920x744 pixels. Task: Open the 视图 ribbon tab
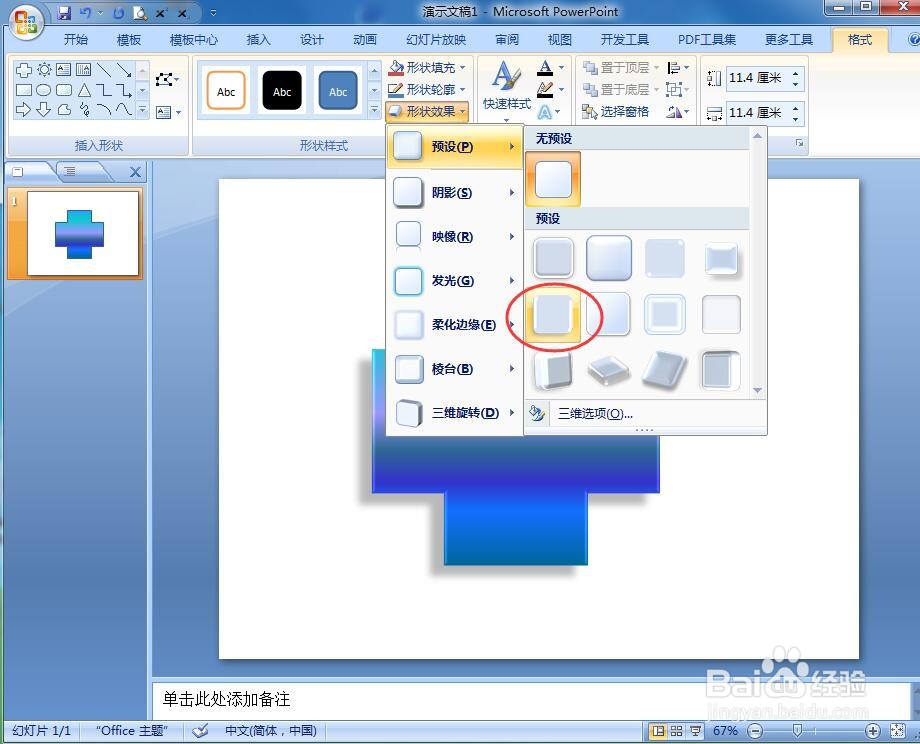560,40
